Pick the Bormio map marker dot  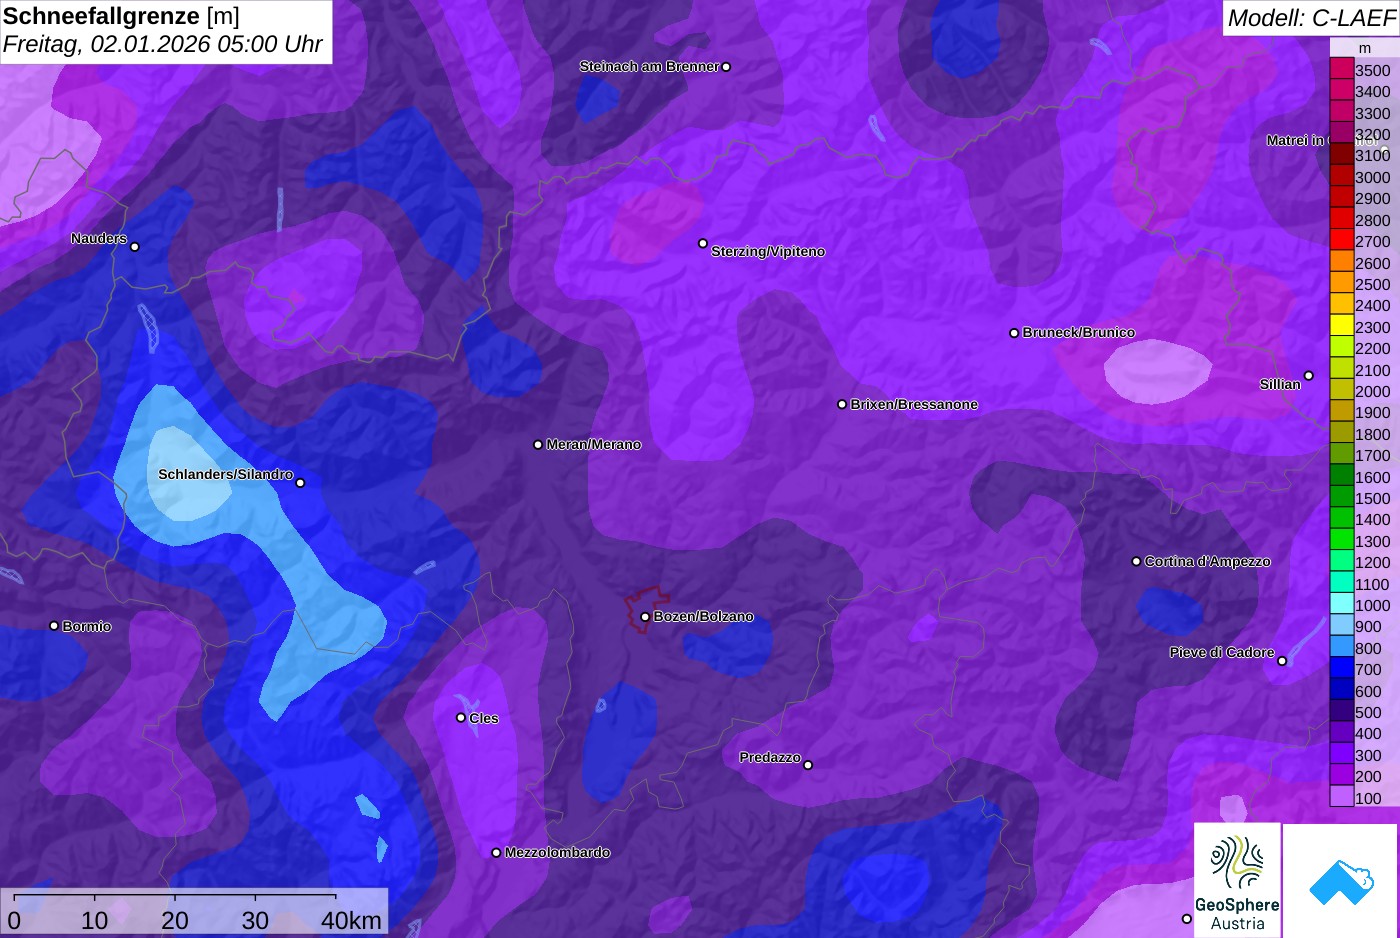coord(54,626)
